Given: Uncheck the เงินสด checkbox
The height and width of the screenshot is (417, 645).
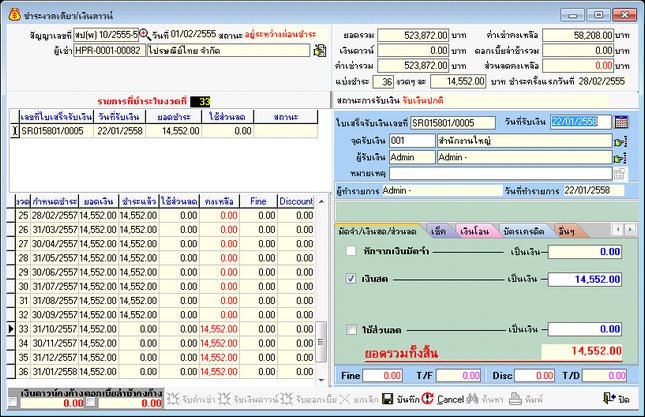Looking at the screenshot, I should tap(351, 278).
